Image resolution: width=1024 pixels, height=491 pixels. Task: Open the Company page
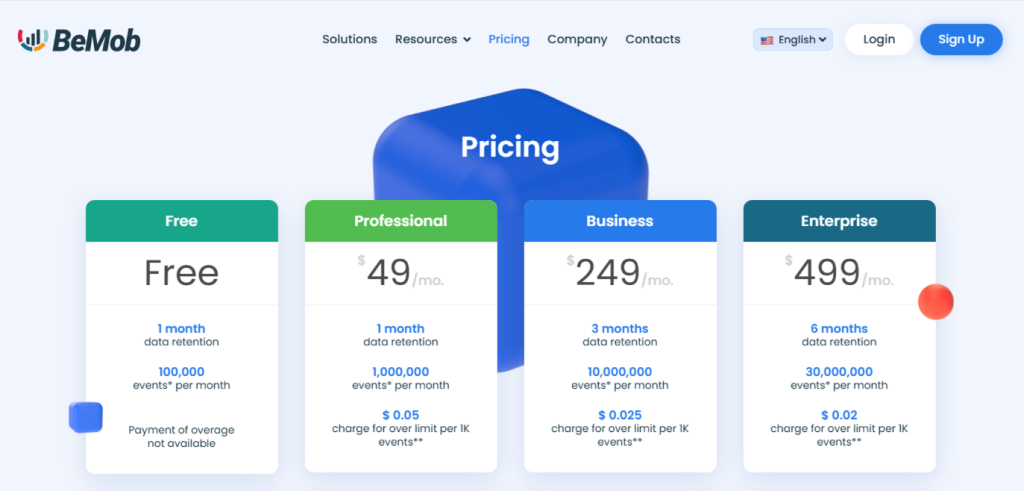577,39
